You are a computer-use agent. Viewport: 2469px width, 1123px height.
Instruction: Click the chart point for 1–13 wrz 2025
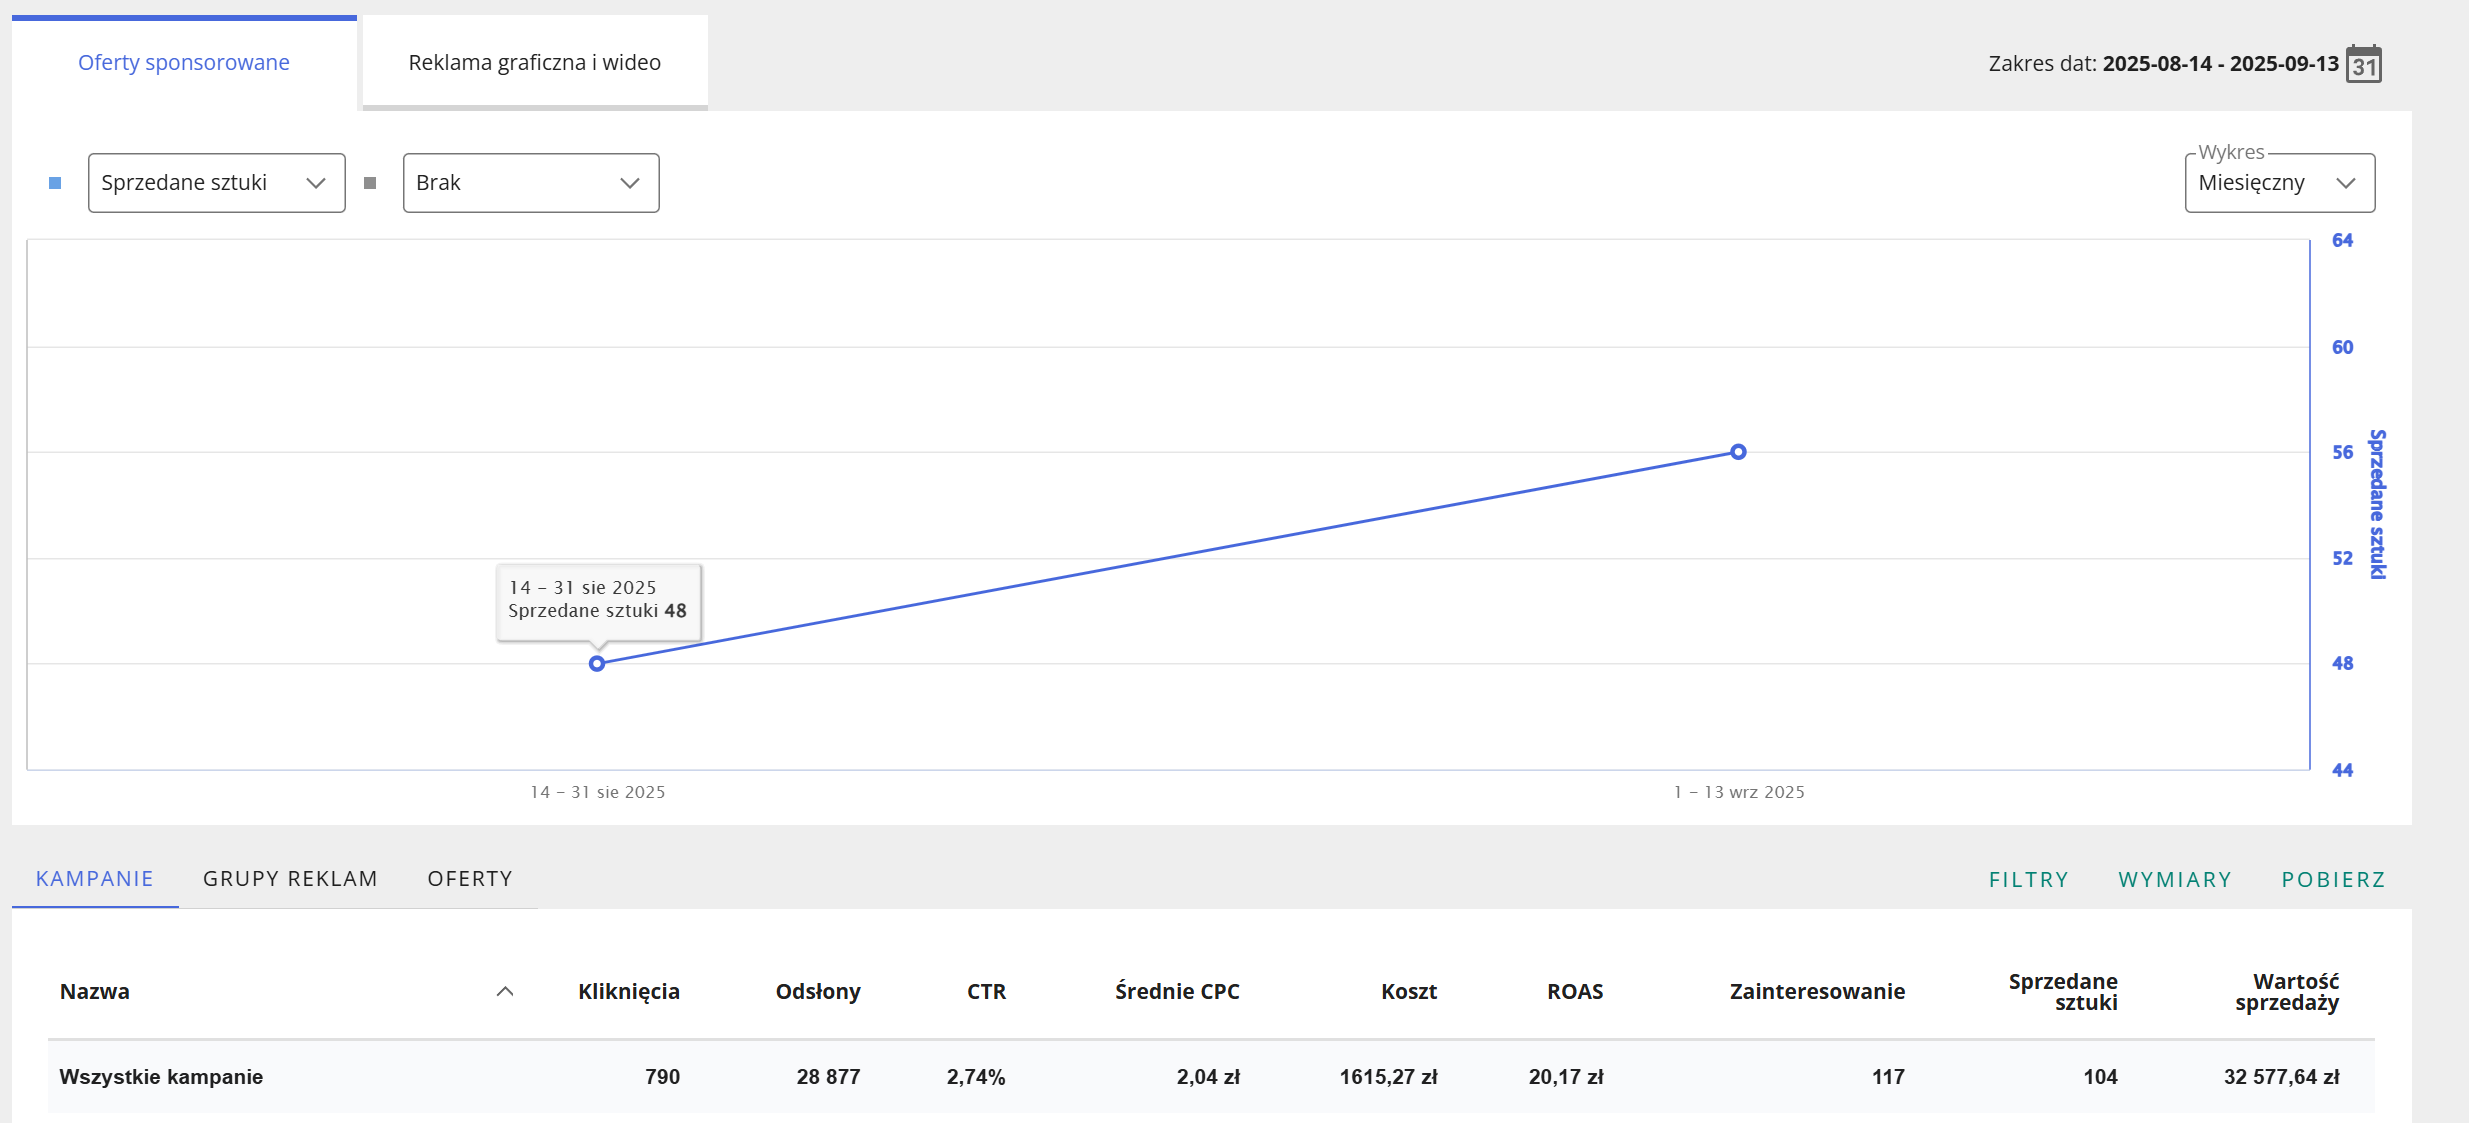pos(1739,452)
